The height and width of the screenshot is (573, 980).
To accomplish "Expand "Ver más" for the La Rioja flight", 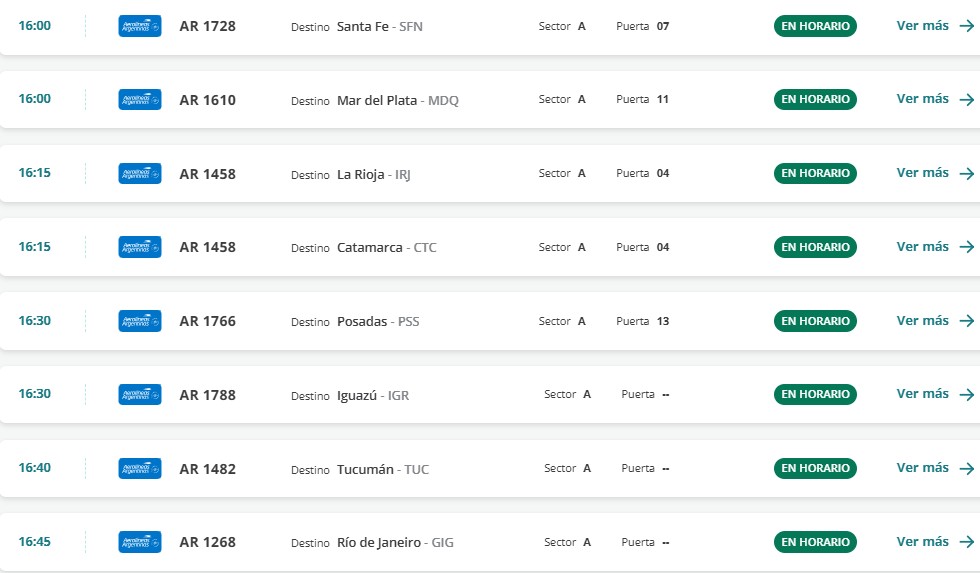I will click(922, 173).
